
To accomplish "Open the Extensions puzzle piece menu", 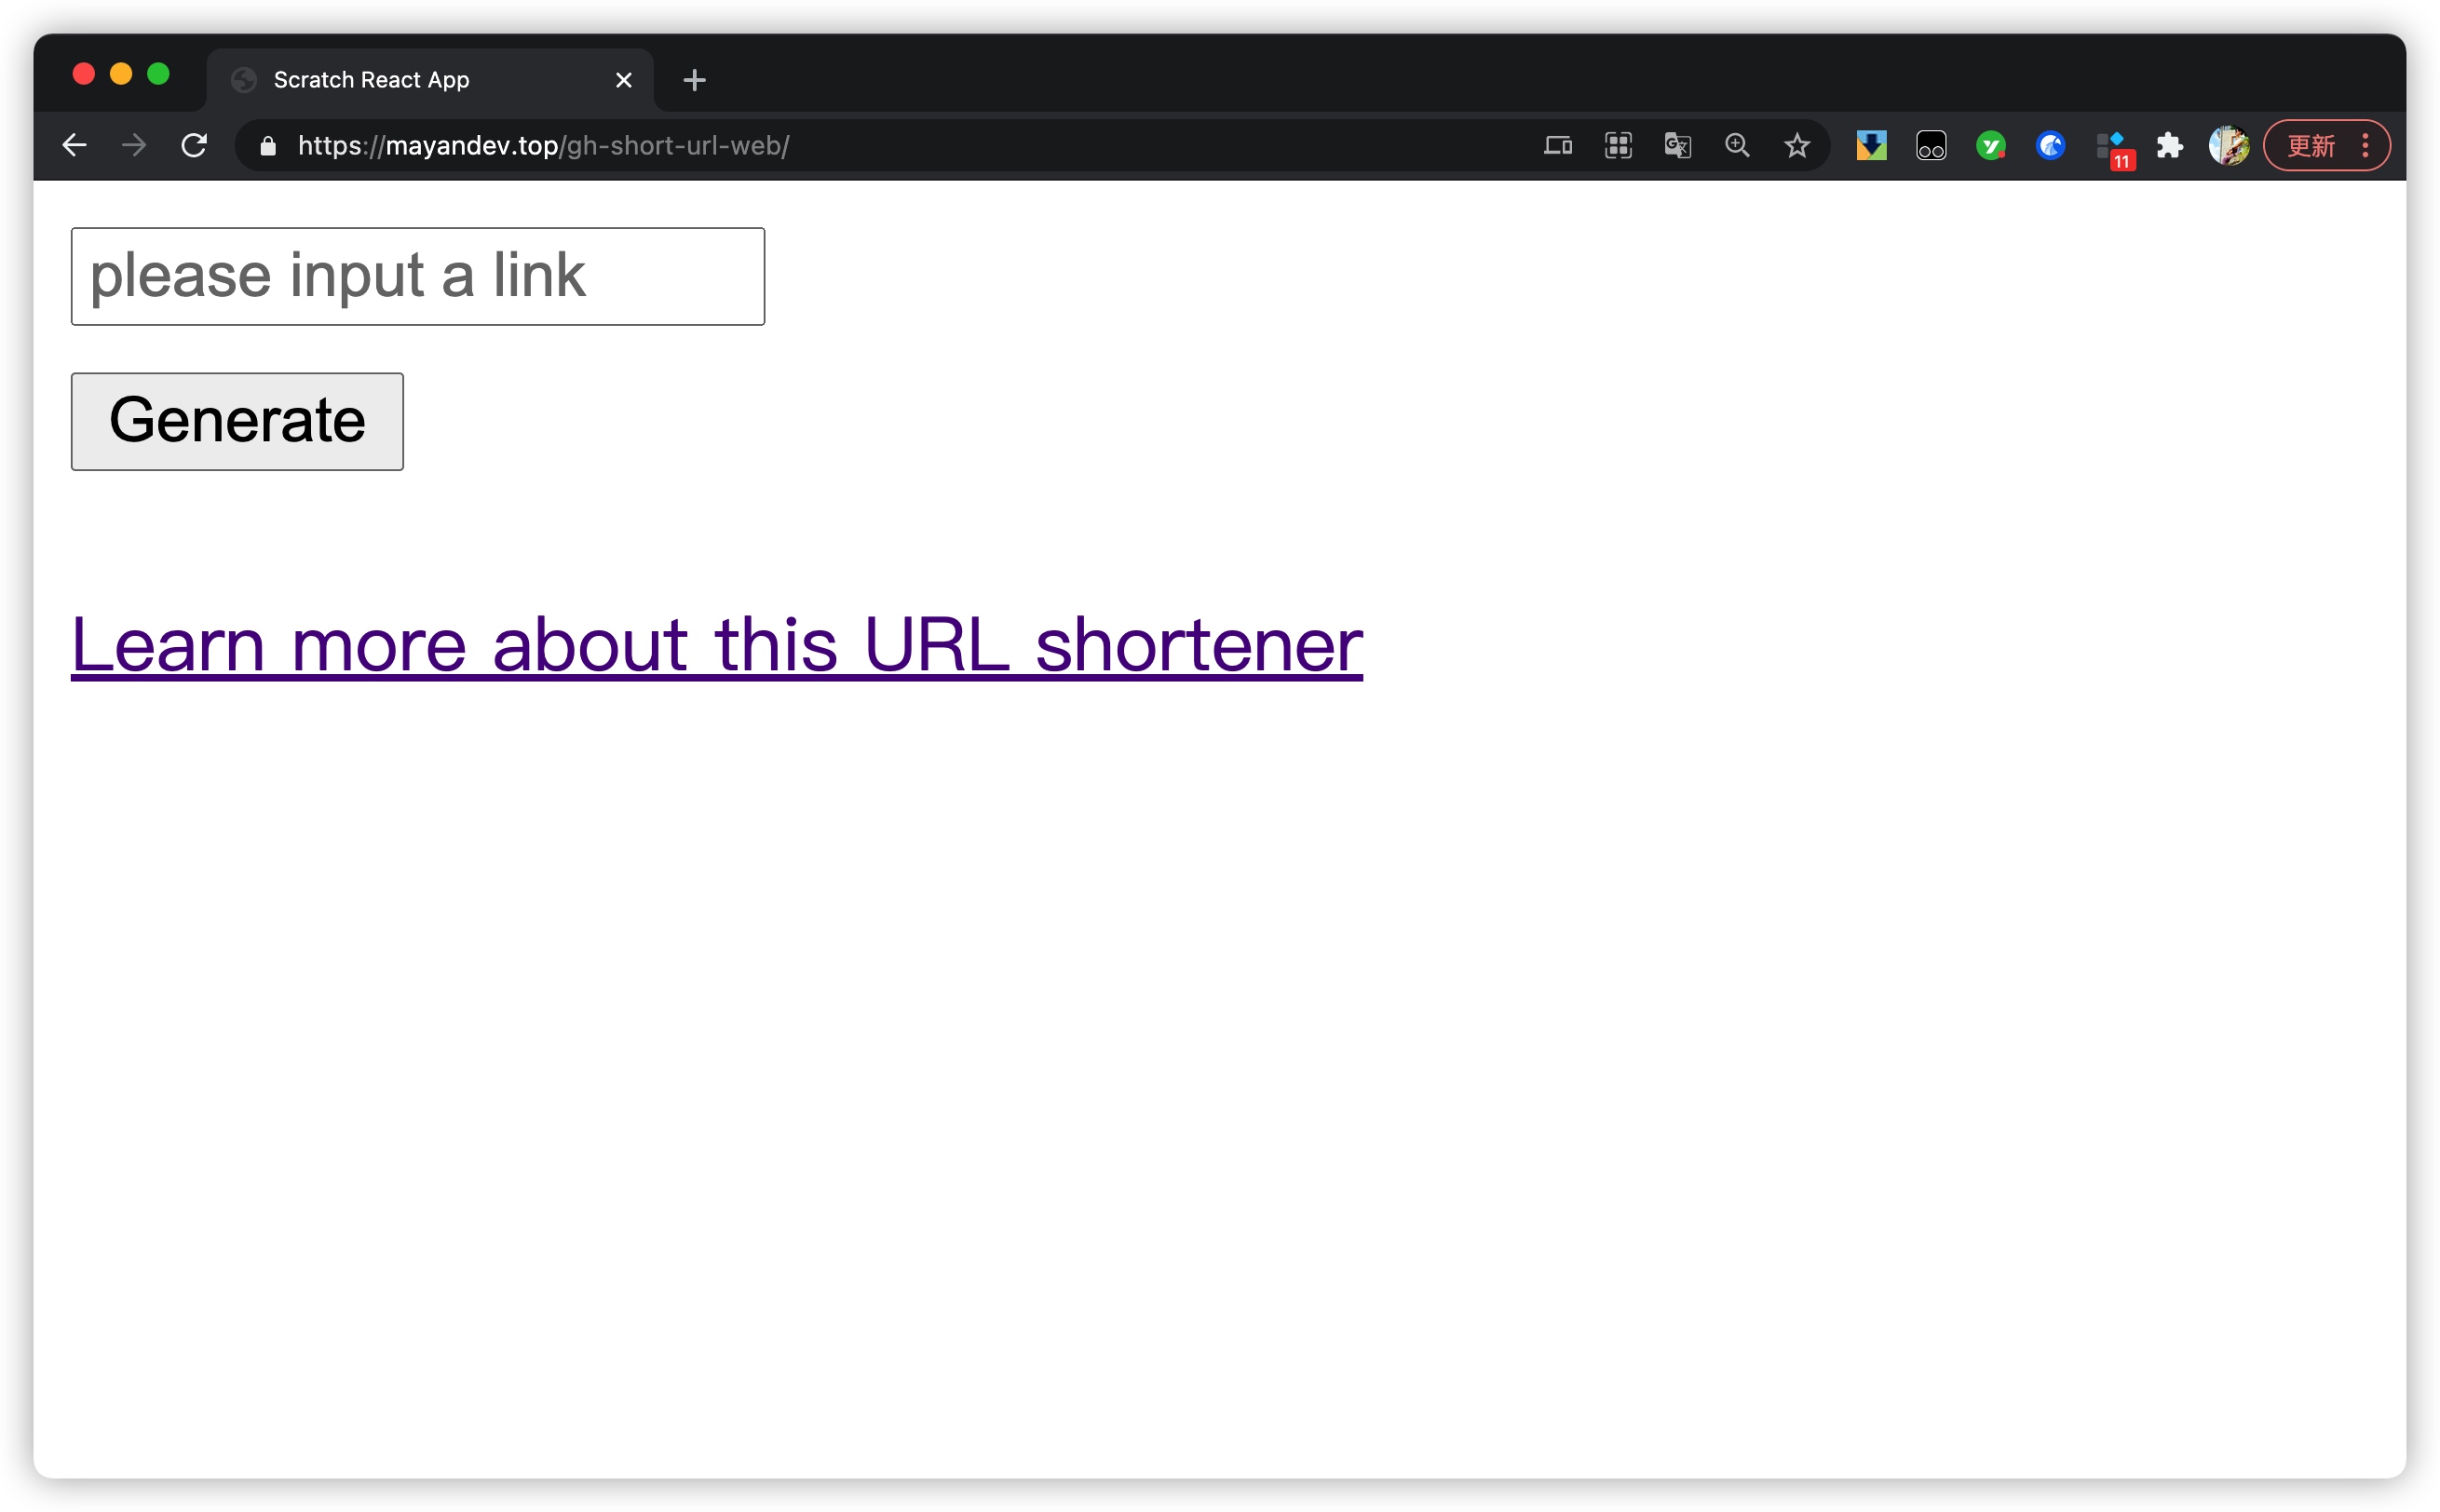I will (x=2169, y=146).
